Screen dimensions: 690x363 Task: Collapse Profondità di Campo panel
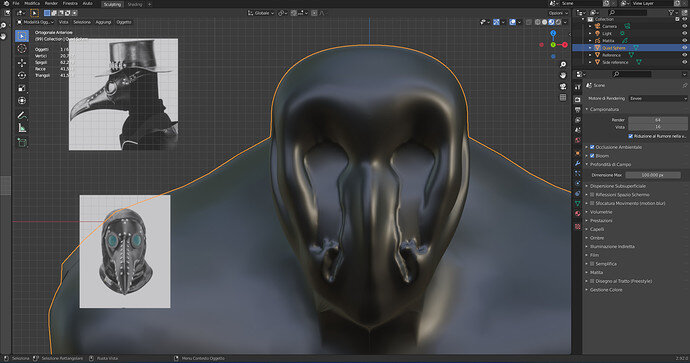(610, 164)
